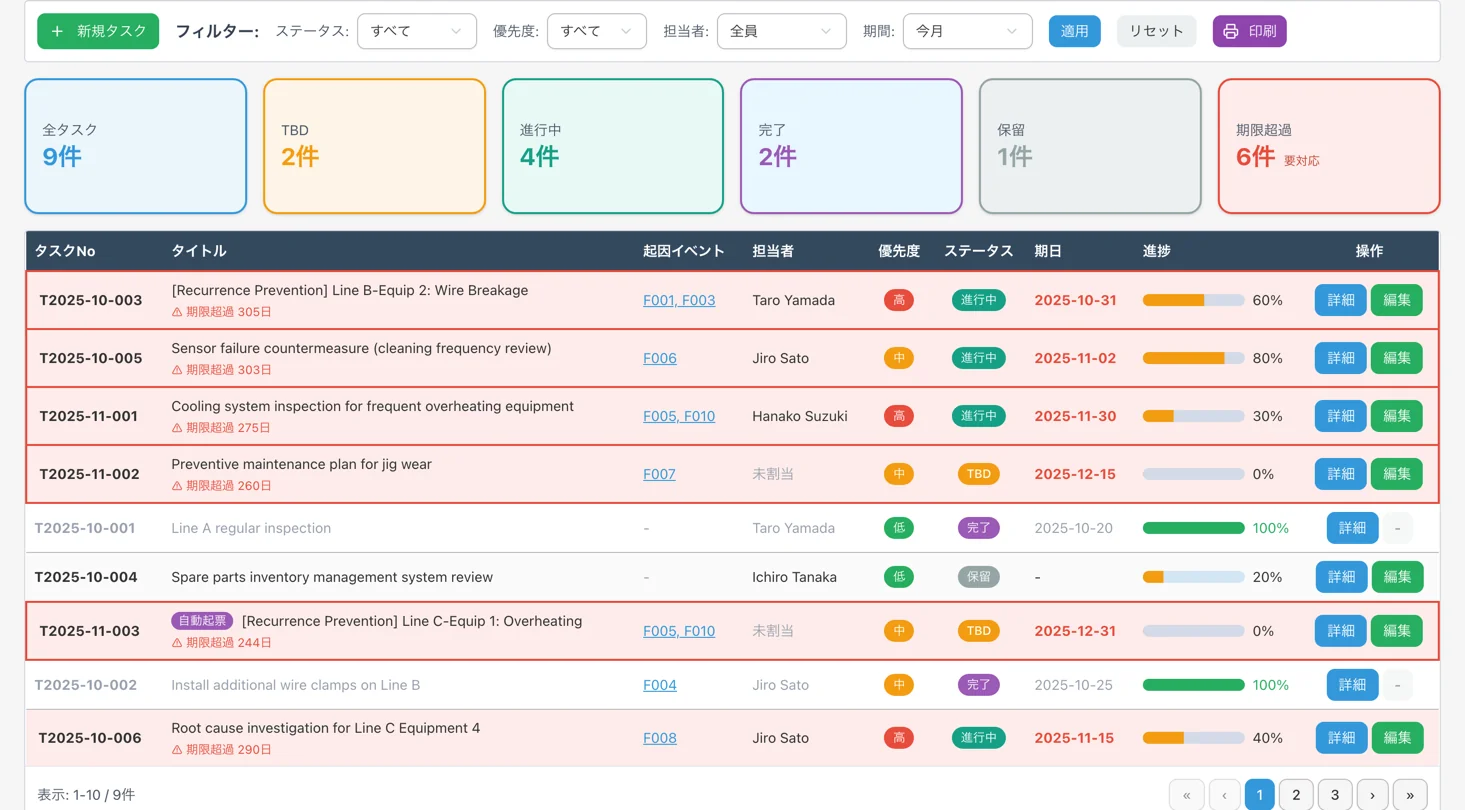Click 編集 for task T2025-11-003

(1396, 631)
